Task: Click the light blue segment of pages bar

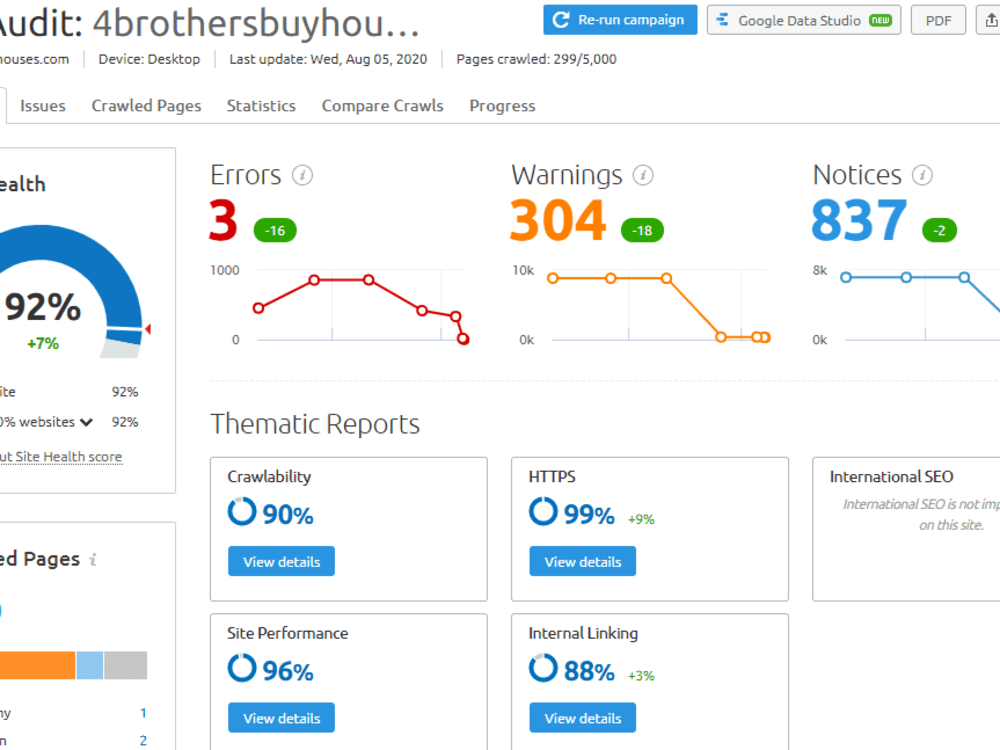Action: coord(89,665)
